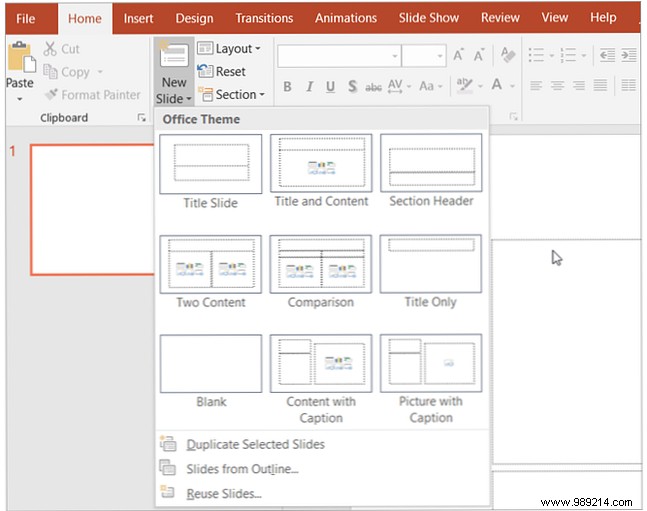Viewport: 647px width, 511px height.
Task: Underline the selected text
Action: coord(330,87)
